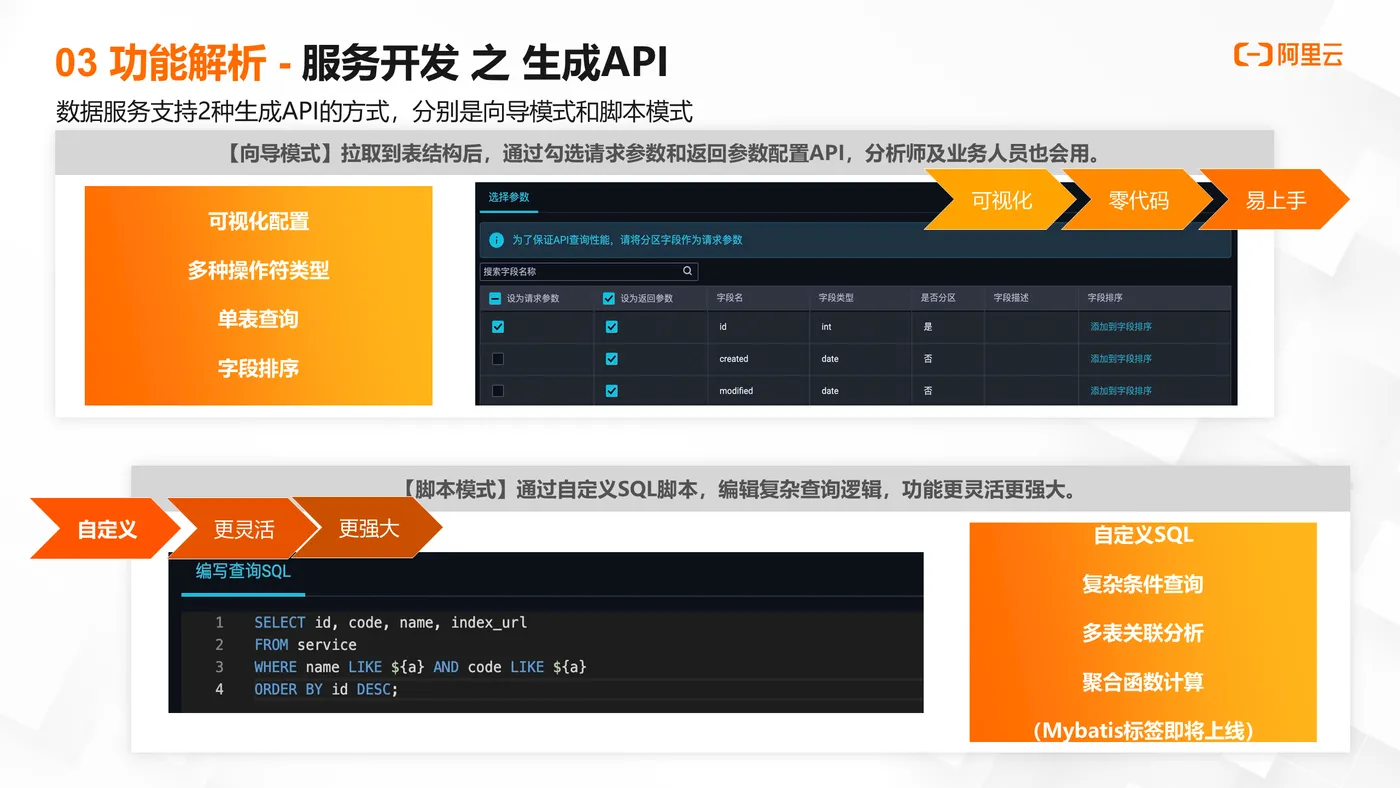The width and height of the screenshot is (1400, 788).
Task: Click the blue info icon in the notice bar
Action: (496, 240)
